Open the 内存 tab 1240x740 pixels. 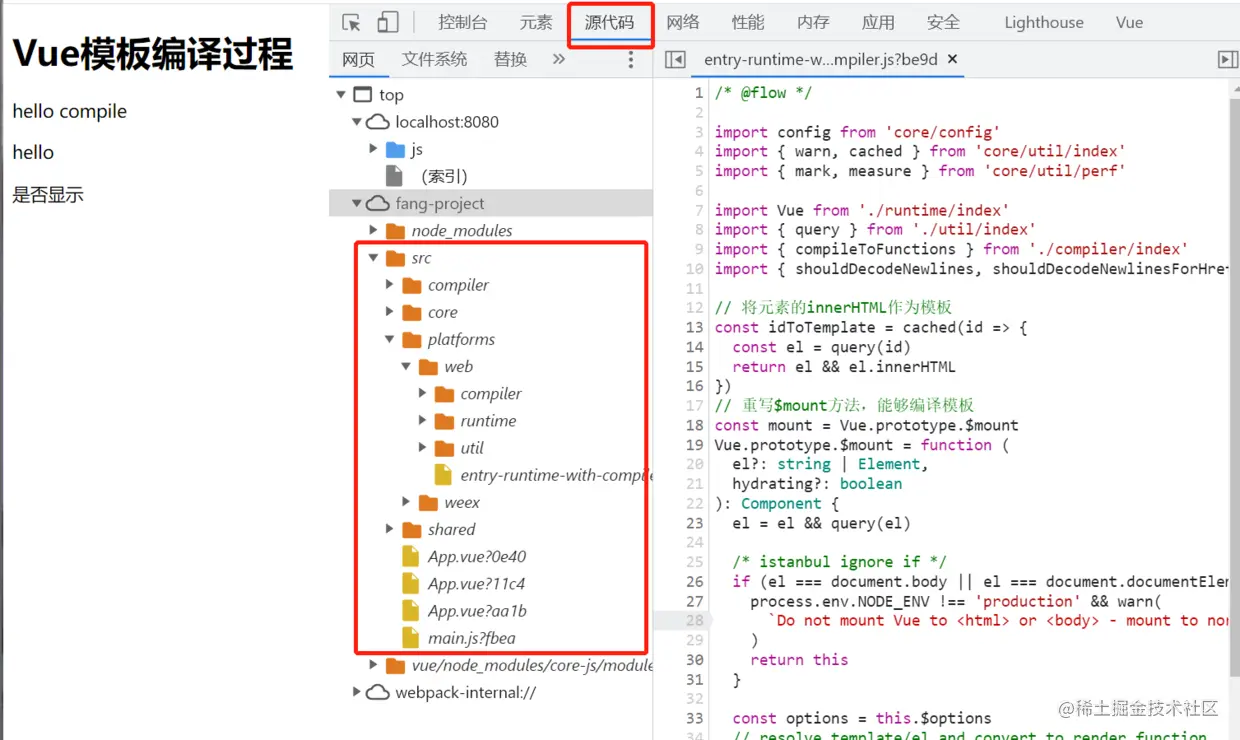[813, 22]
